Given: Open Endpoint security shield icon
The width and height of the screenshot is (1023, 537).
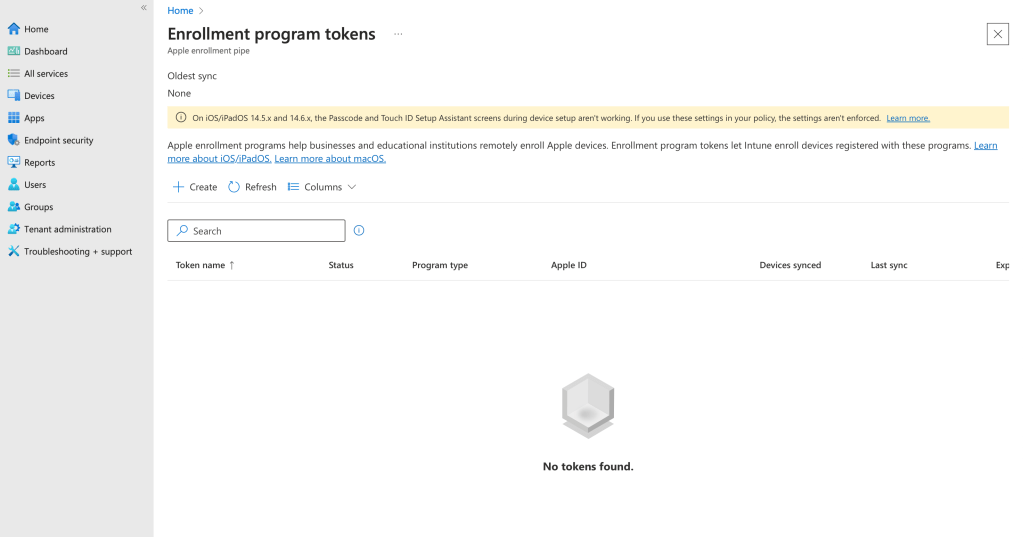Looking at the screenshot, I should click(14, 140).
